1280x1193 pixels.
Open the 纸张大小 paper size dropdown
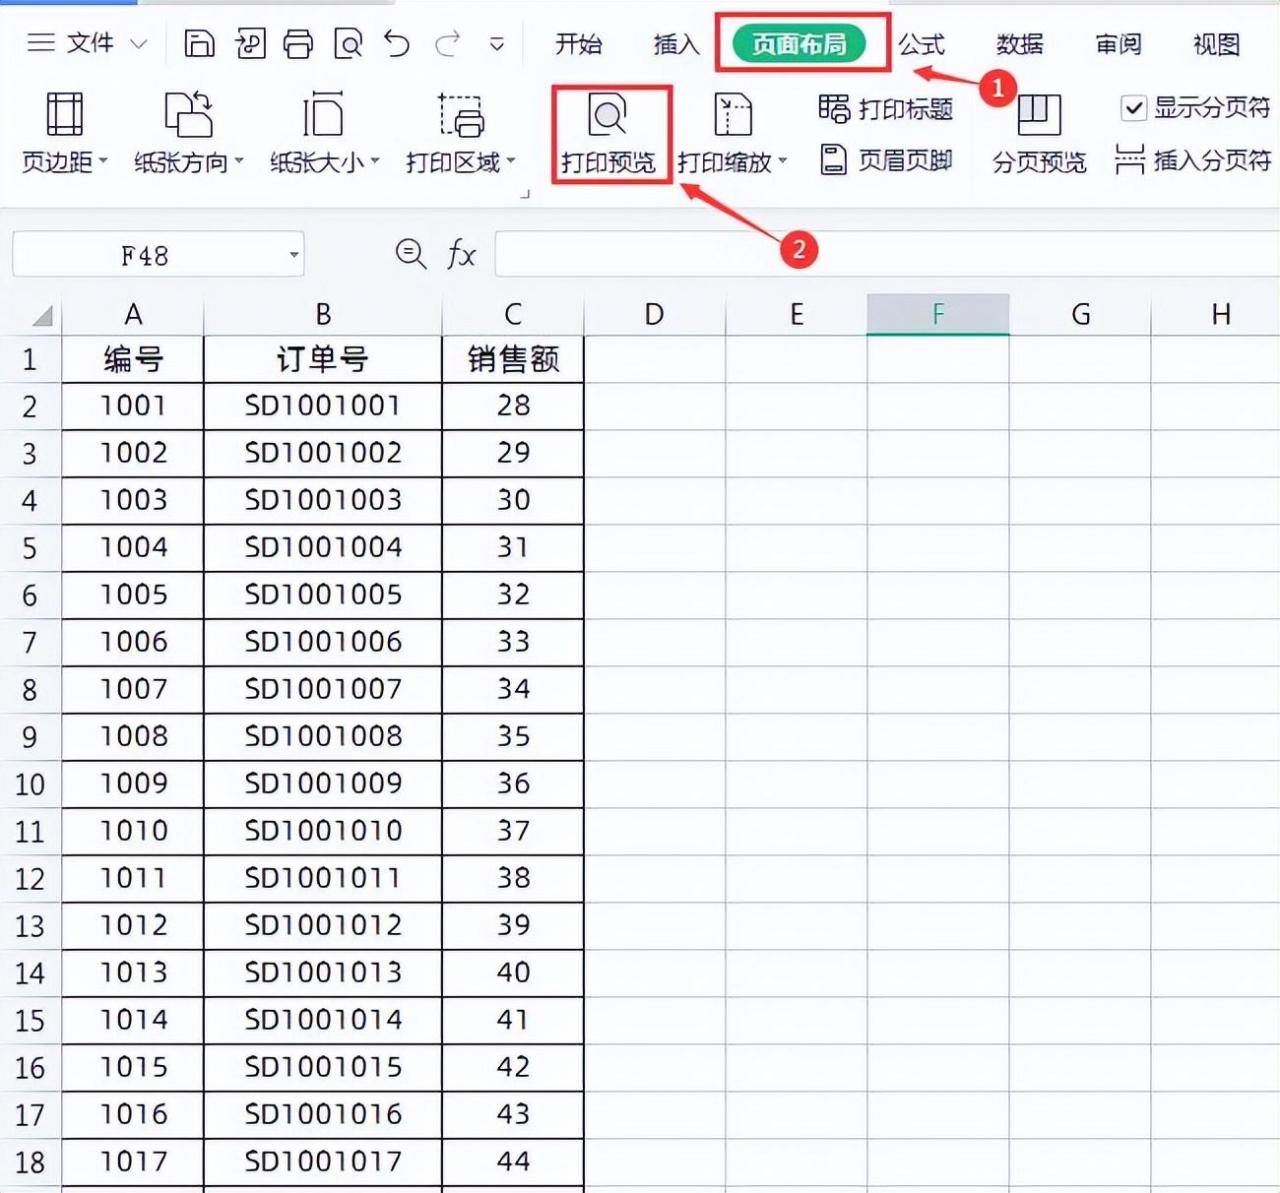[324, 132]
